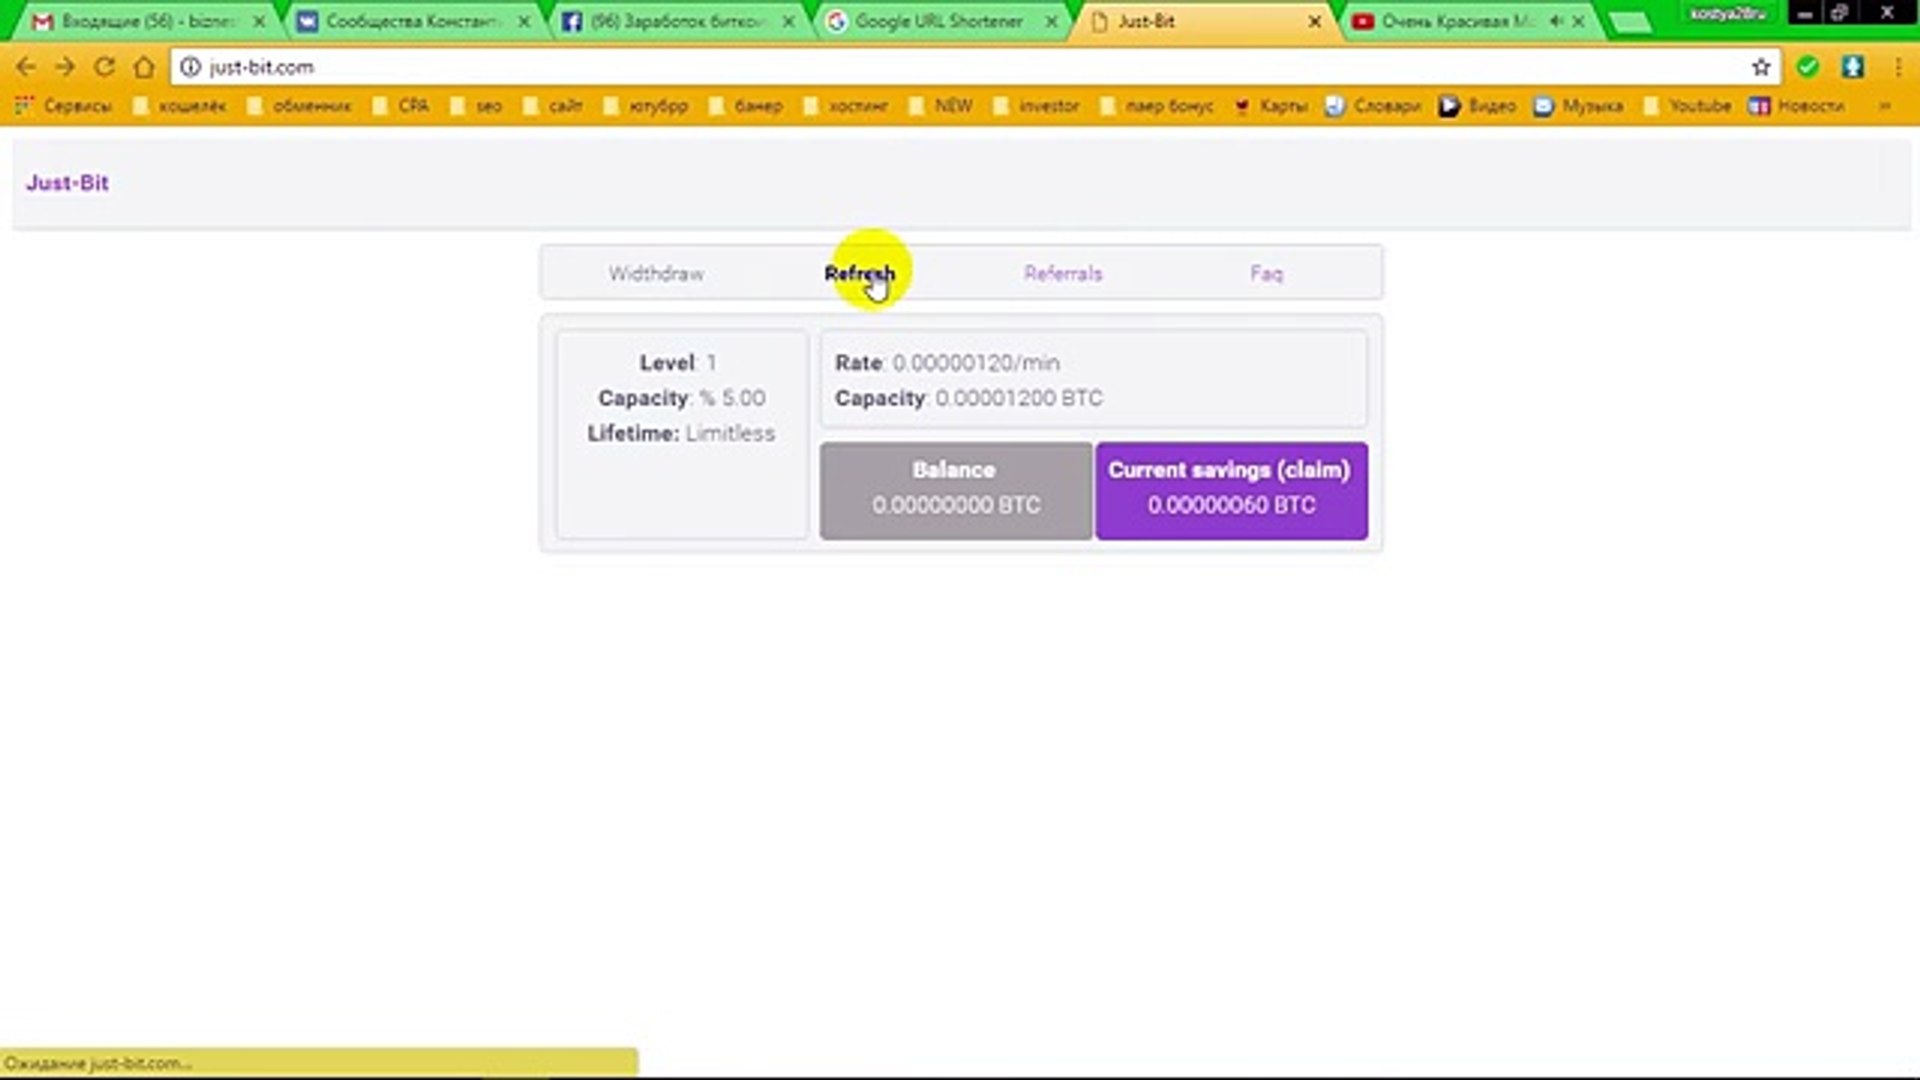Bookmark page with the star icon
The width and height of the screenshot is (1920, 1080).
point(1761,67)
